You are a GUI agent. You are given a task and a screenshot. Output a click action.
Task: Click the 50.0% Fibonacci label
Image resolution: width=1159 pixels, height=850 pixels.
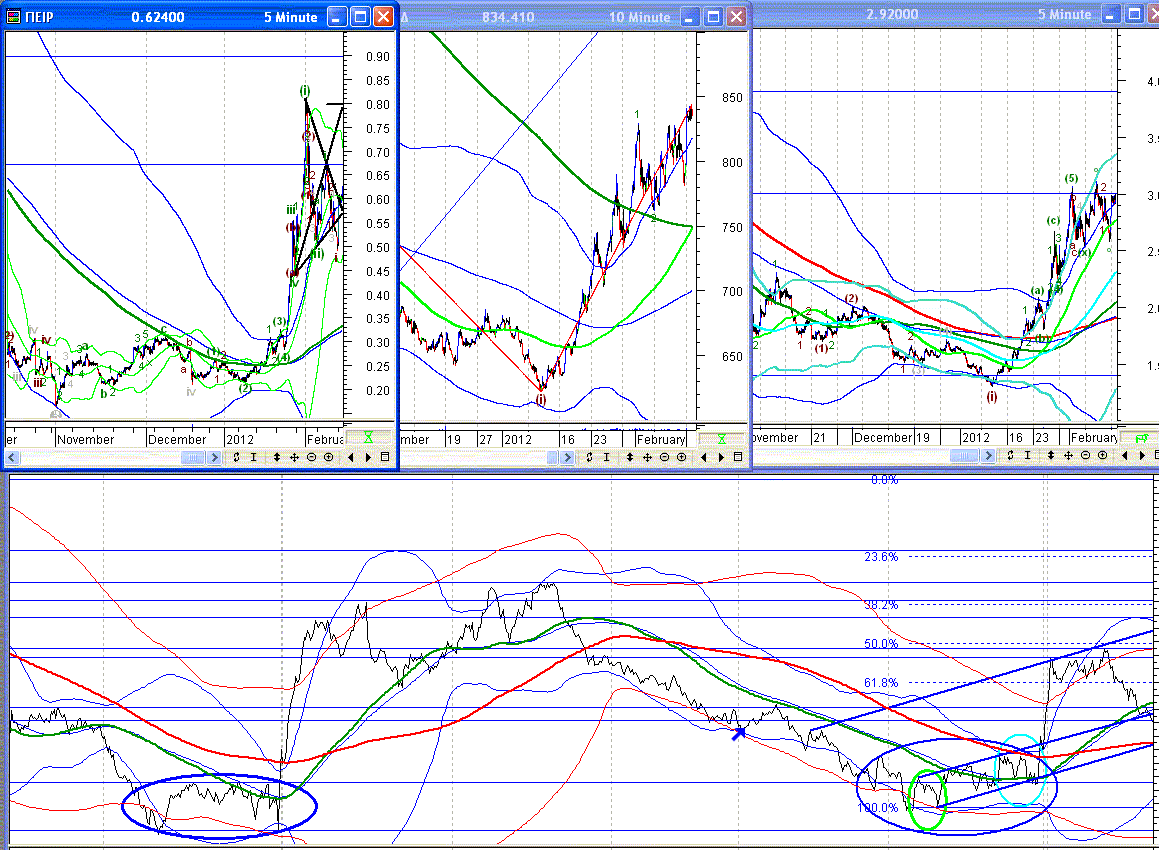click(881, 643)
